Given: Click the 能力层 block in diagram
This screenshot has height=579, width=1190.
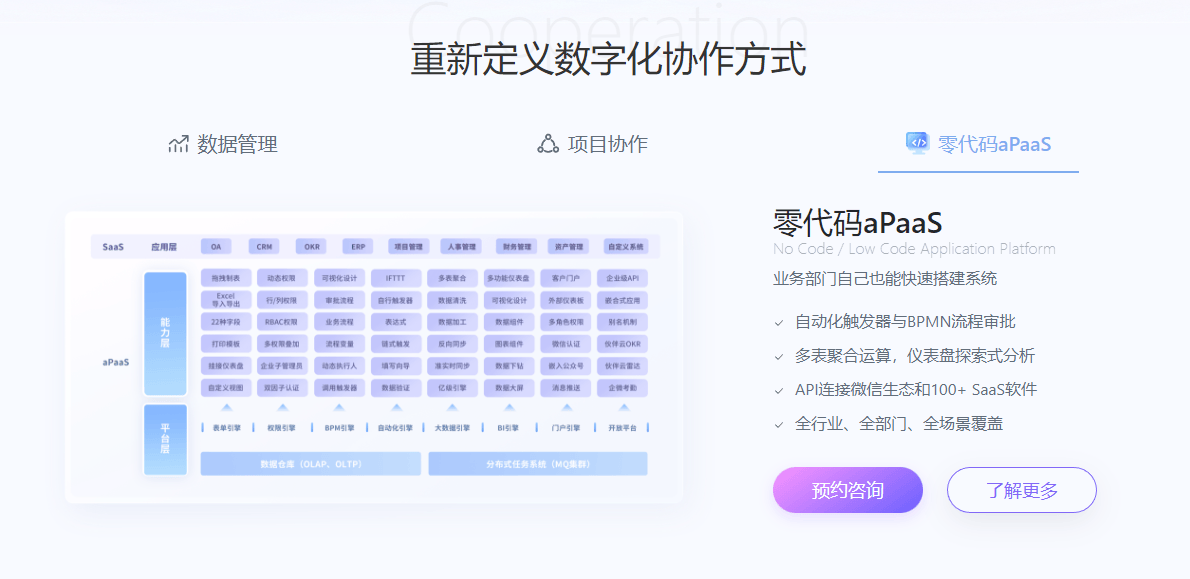Looking at the screenshot, I should coord(165,333).
